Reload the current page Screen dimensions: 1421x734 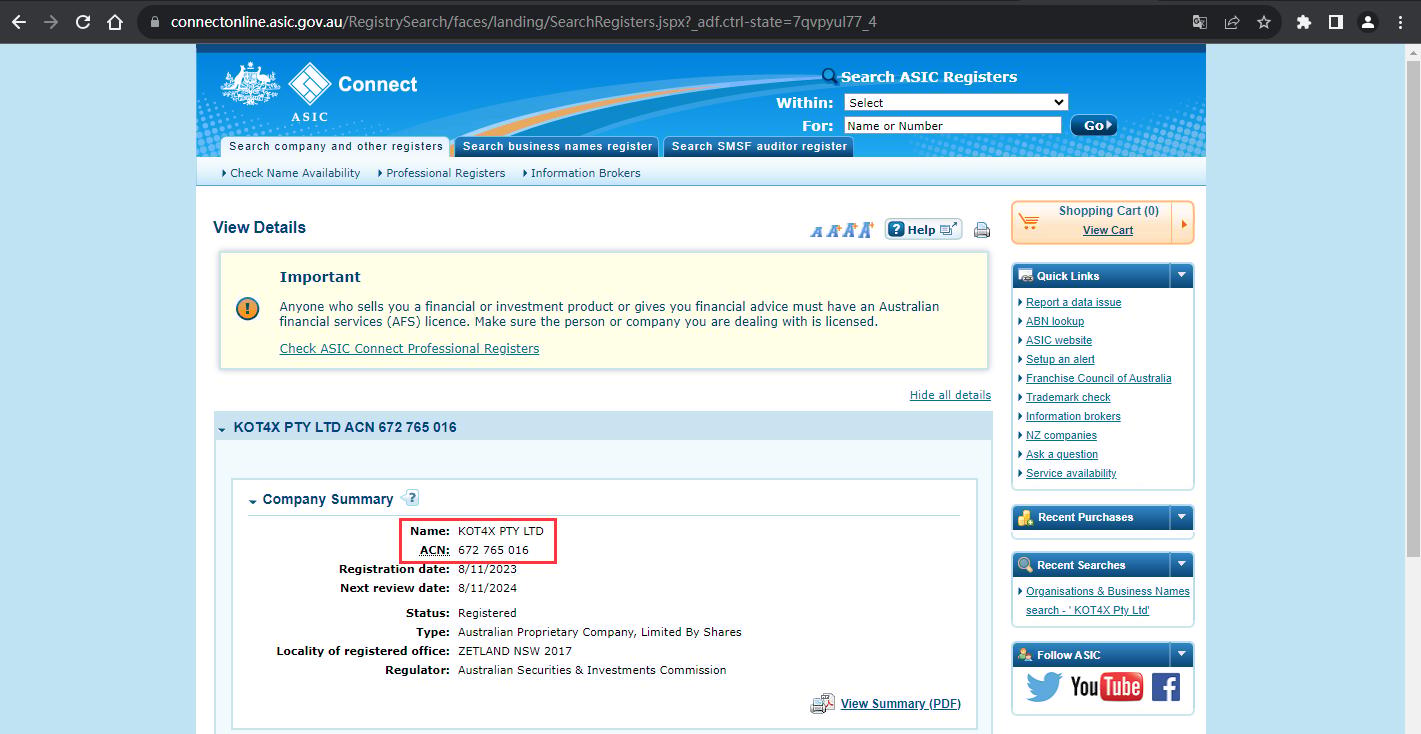click(x=83, y=22)
